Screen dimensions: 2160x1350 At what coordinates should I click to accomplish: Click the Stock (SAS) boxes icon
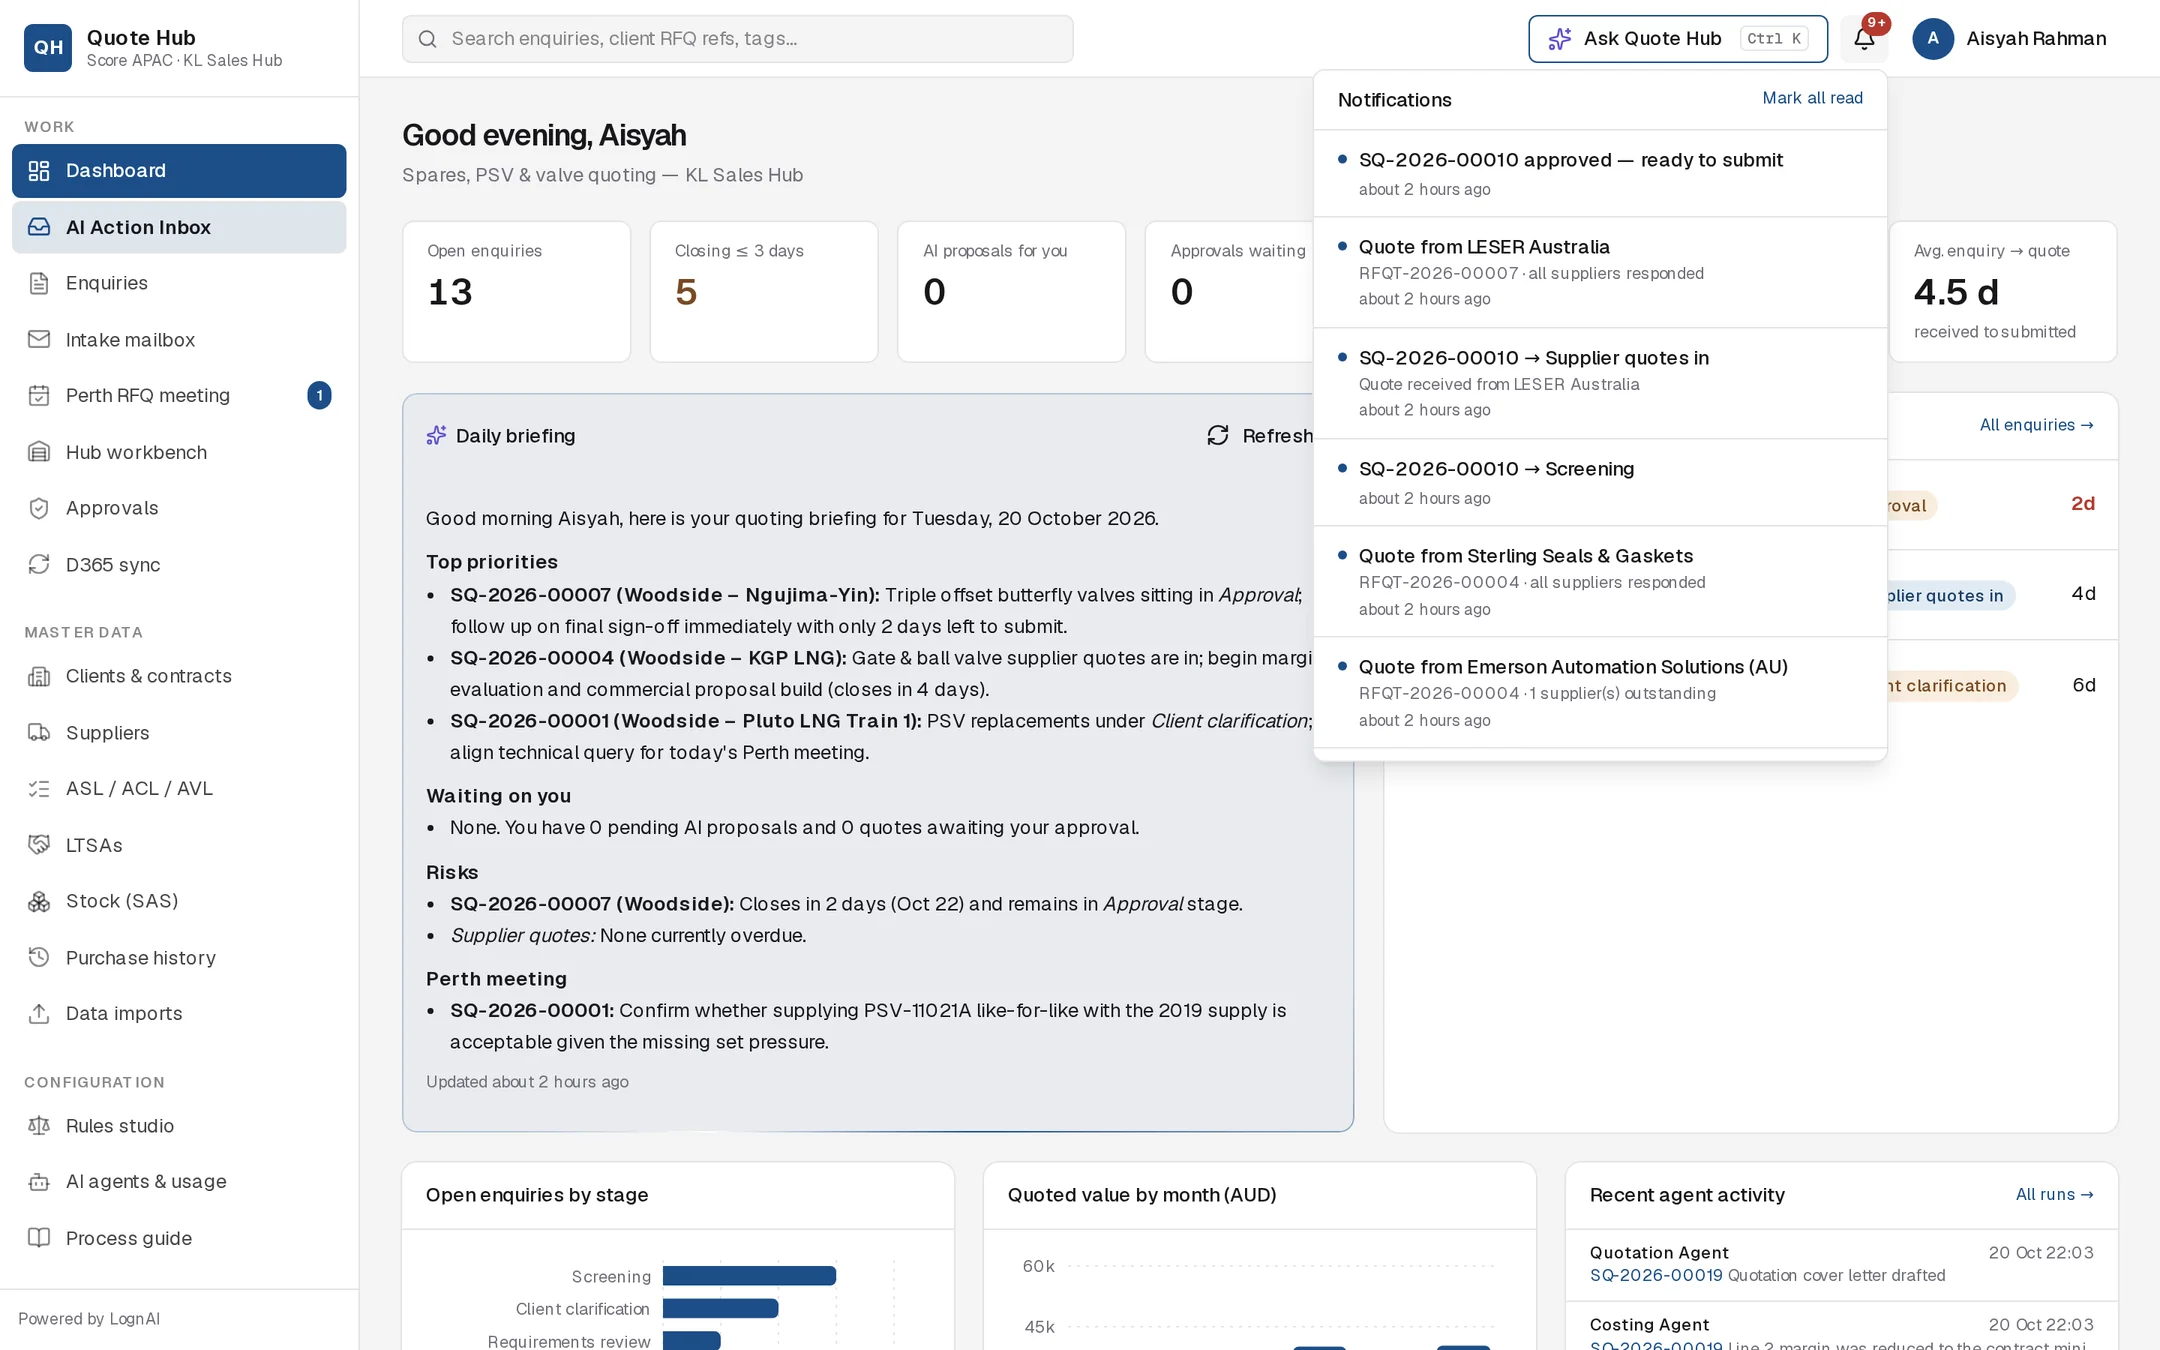(39, 902)
